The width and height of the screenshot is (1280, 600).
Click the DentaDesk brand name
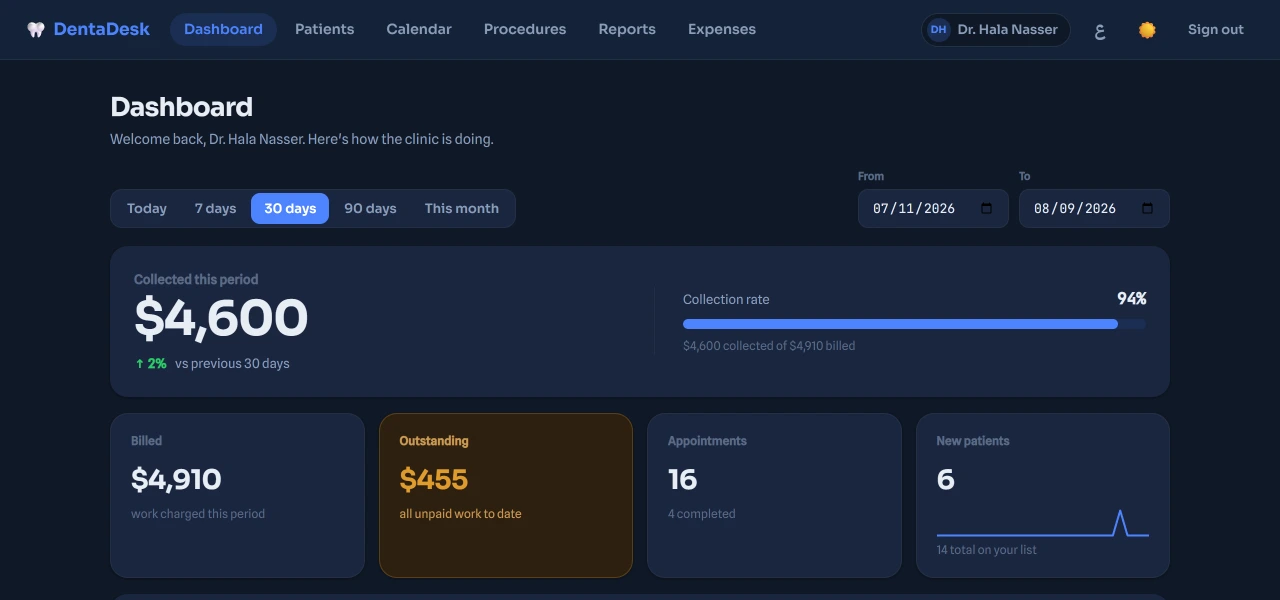[x=102, y=30]
